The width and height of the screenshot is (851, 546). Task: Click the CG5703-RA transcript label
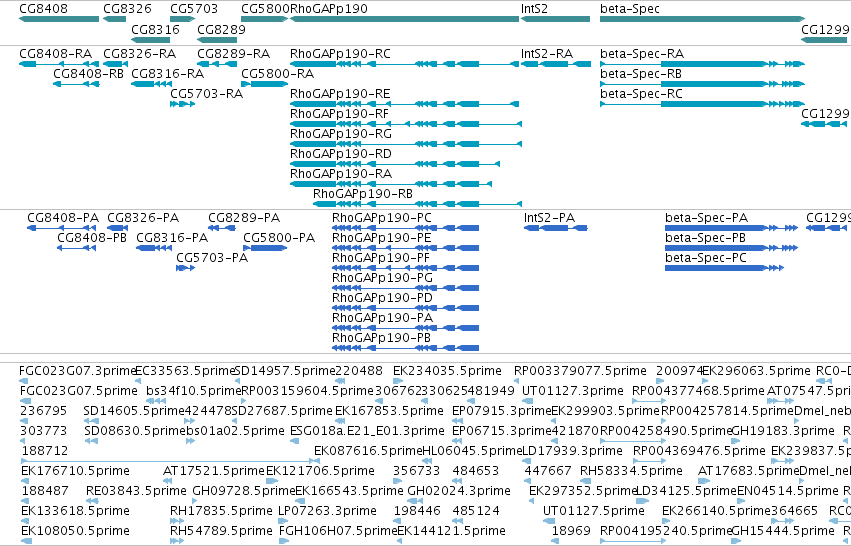click(x=206, y=94)
